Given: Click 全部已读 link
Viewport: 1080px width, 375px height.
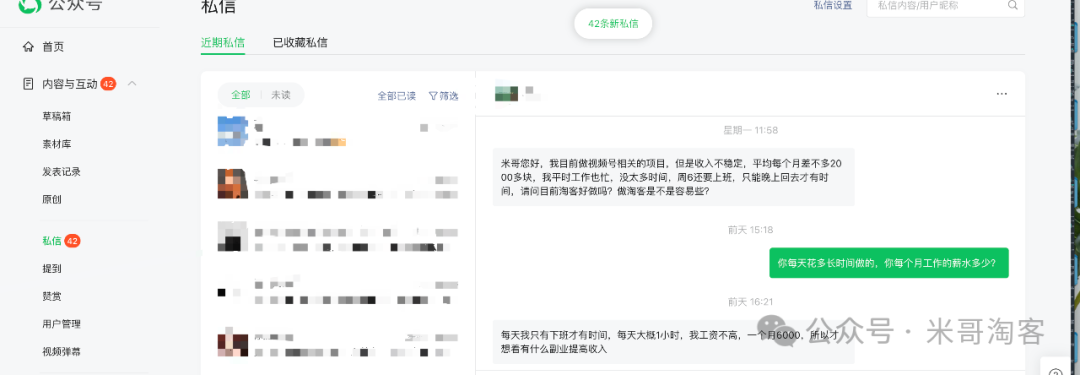Looking at the screenshot, I should pos(397,96).
